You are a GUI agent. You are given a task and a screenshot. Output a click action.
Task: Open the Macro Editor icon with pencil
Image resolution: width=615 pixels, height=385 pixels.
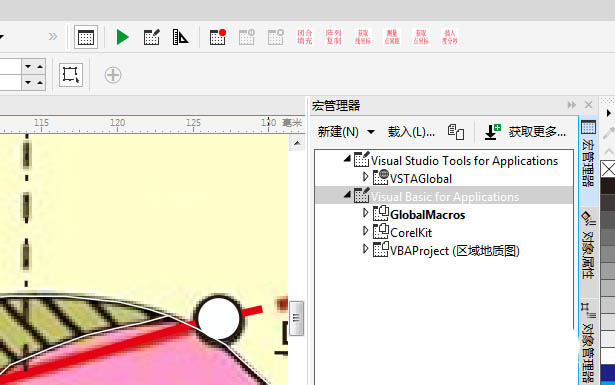click(151, 37)
